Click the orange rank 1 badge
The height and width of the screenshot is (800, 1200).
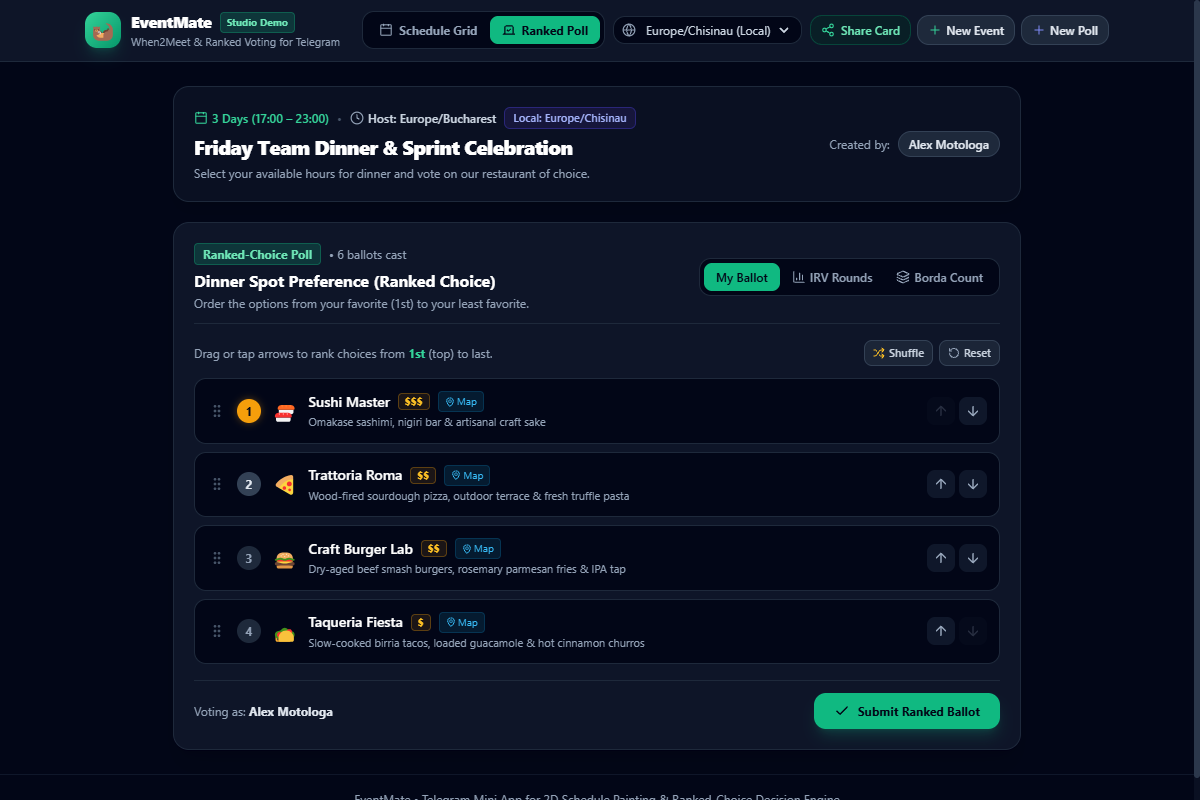coord(249,411)
